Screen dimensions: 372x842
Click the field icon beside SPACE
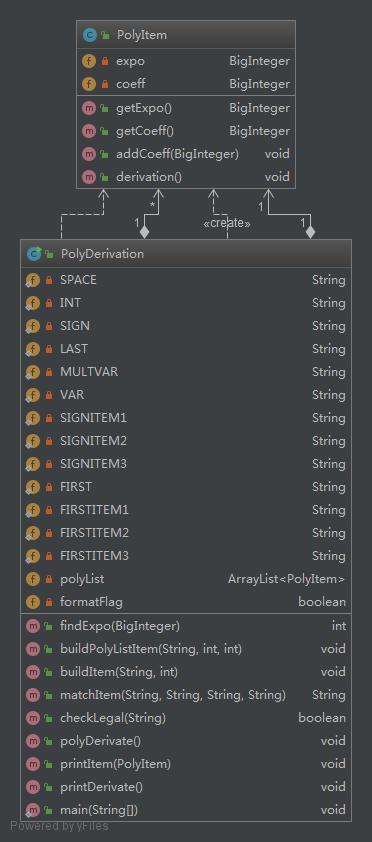(32, 280)
